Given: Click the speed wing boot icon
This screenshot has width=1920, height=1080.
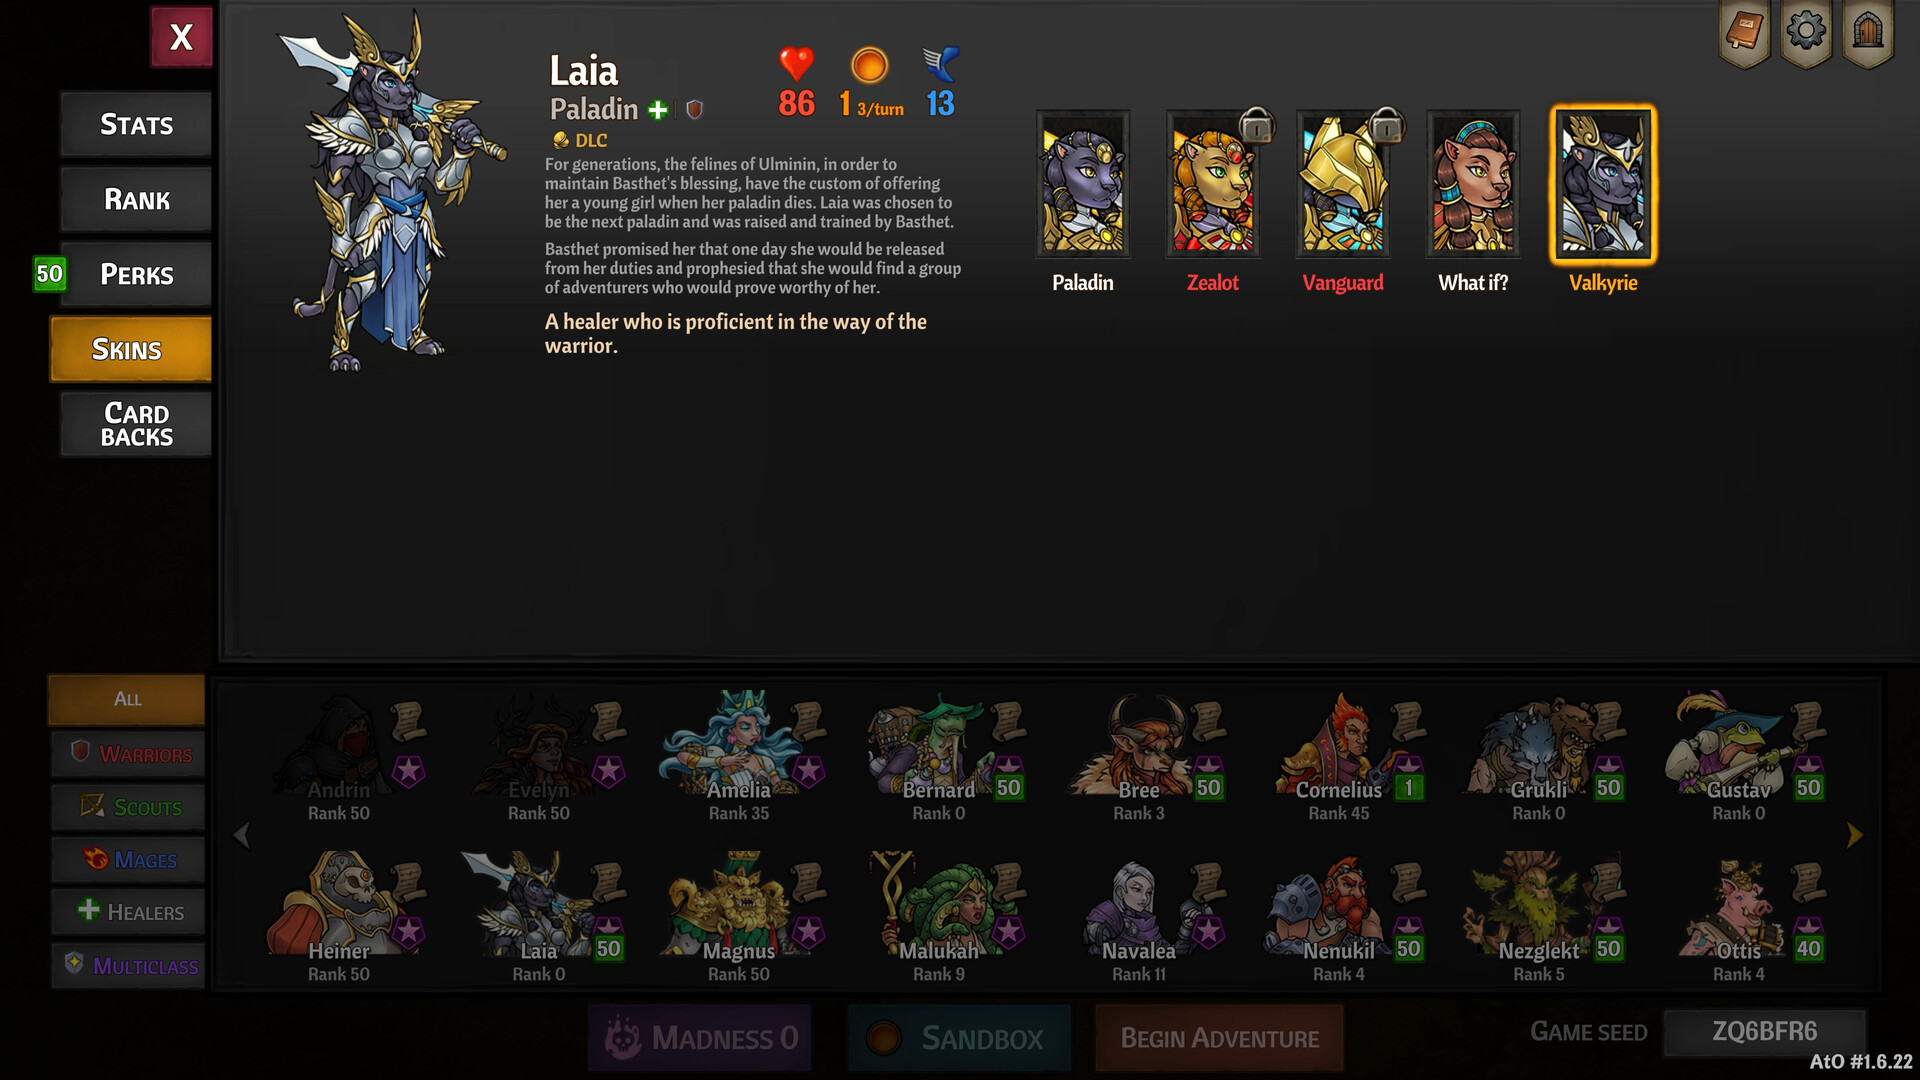Looking at the screenshot, I should 940,64.
